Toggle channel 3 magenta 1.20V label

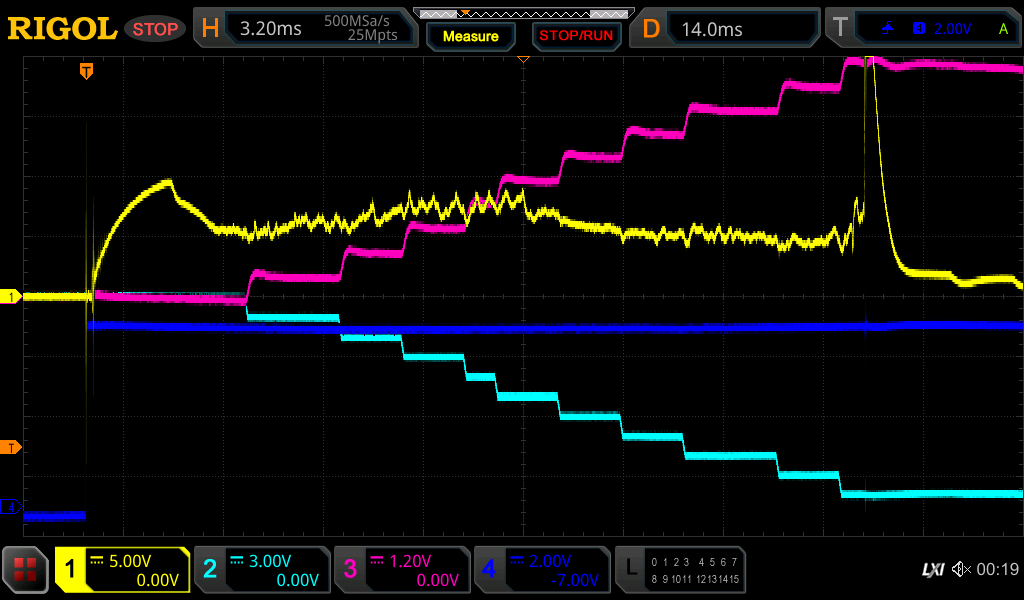[x=402, y=570]
